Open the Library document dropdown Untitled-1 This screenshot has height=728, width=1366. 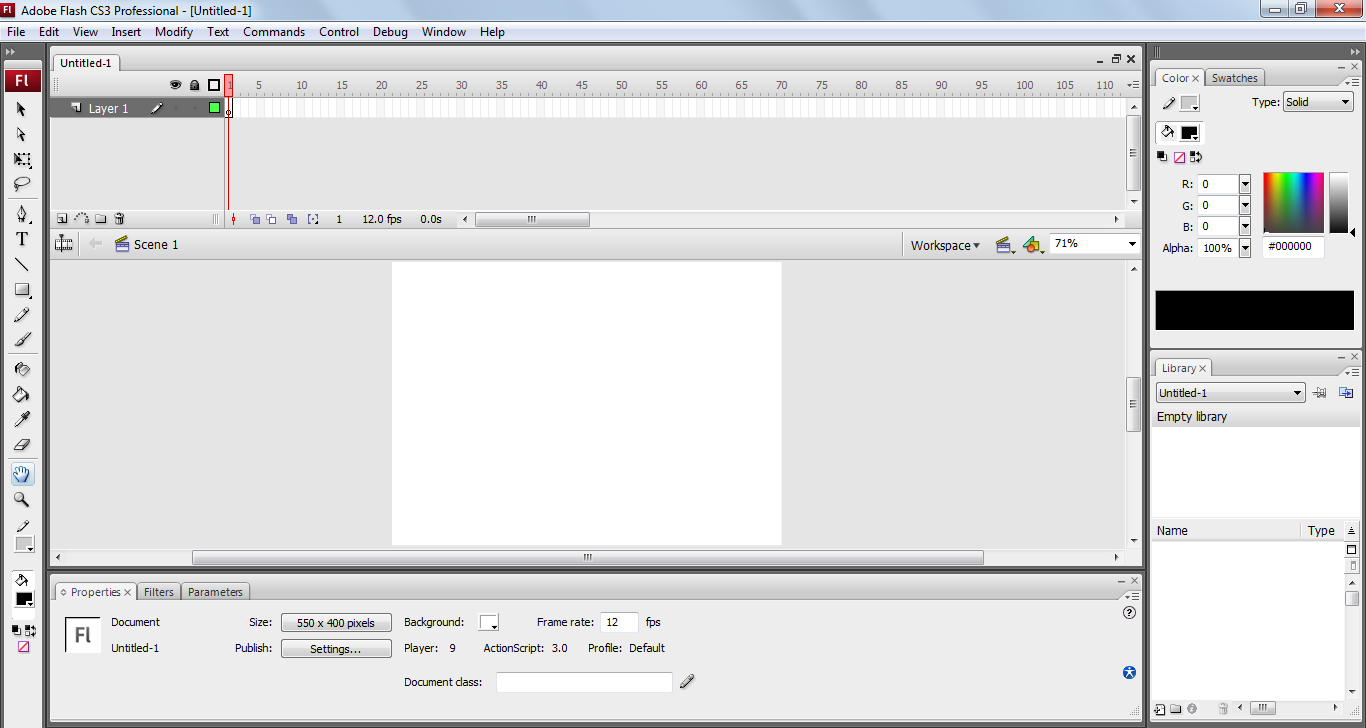tap(1231, 393)
